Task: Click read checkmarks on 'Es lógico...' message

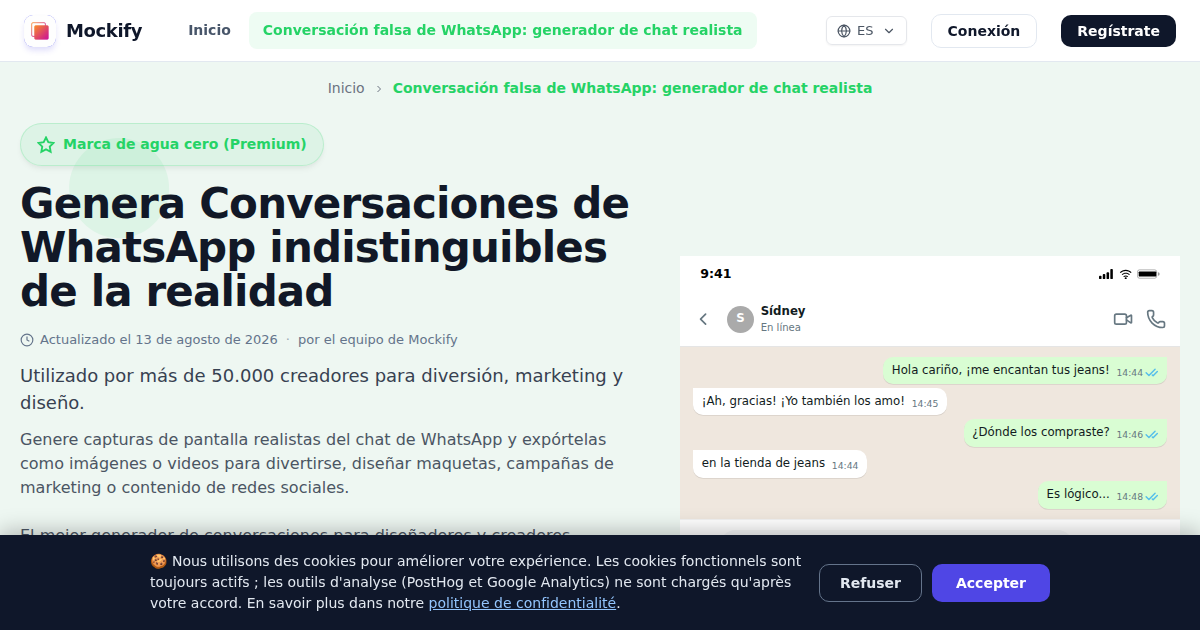Action: 1152,496
